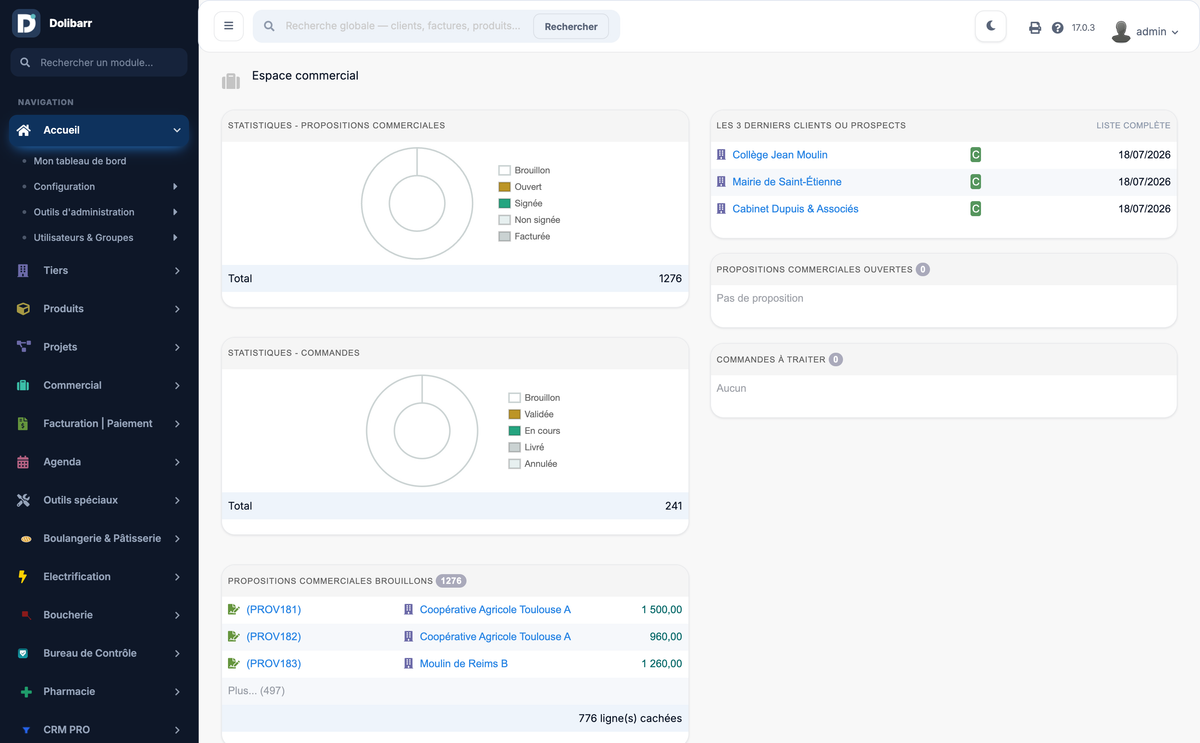Open Collège Jean Moulin customer link
The image size is (1200, 743).
click(780, 155)
